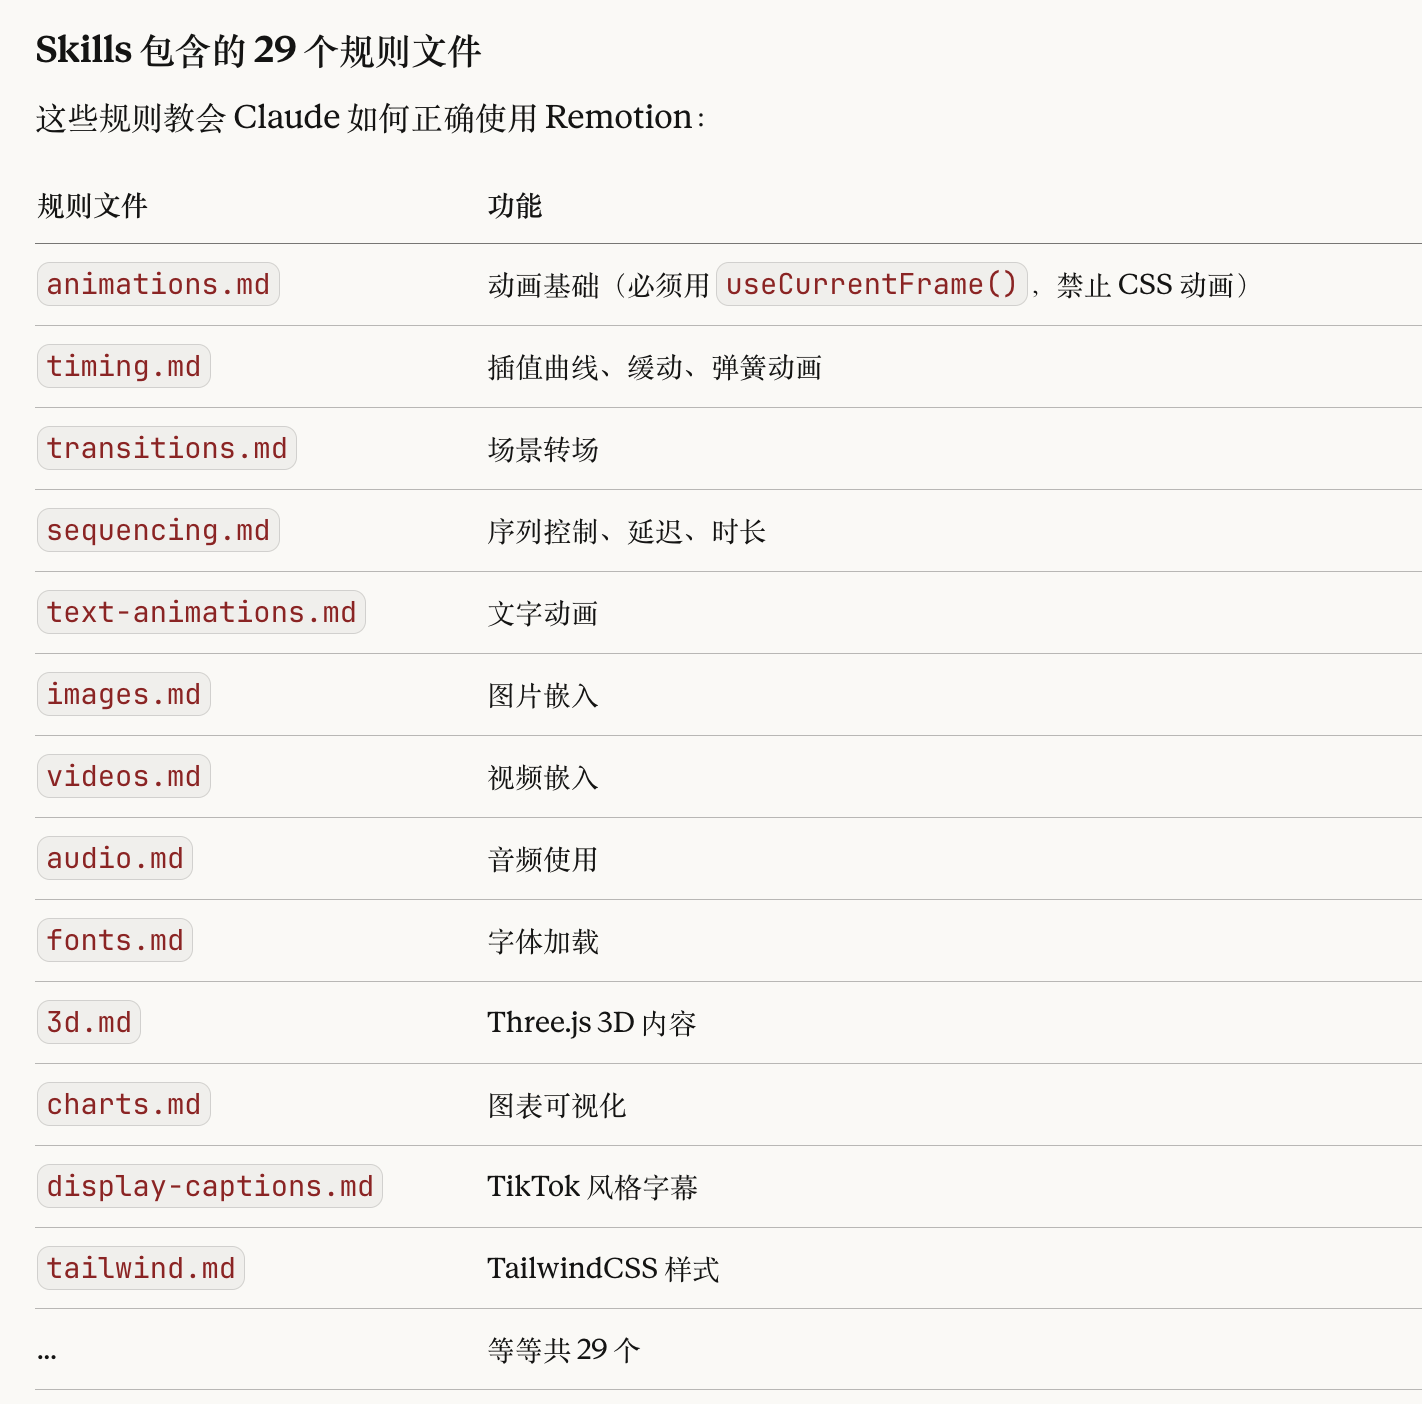Click the 3d.md file entry
Screen dimensions: 1422x1404
(x=89, y=1023)
